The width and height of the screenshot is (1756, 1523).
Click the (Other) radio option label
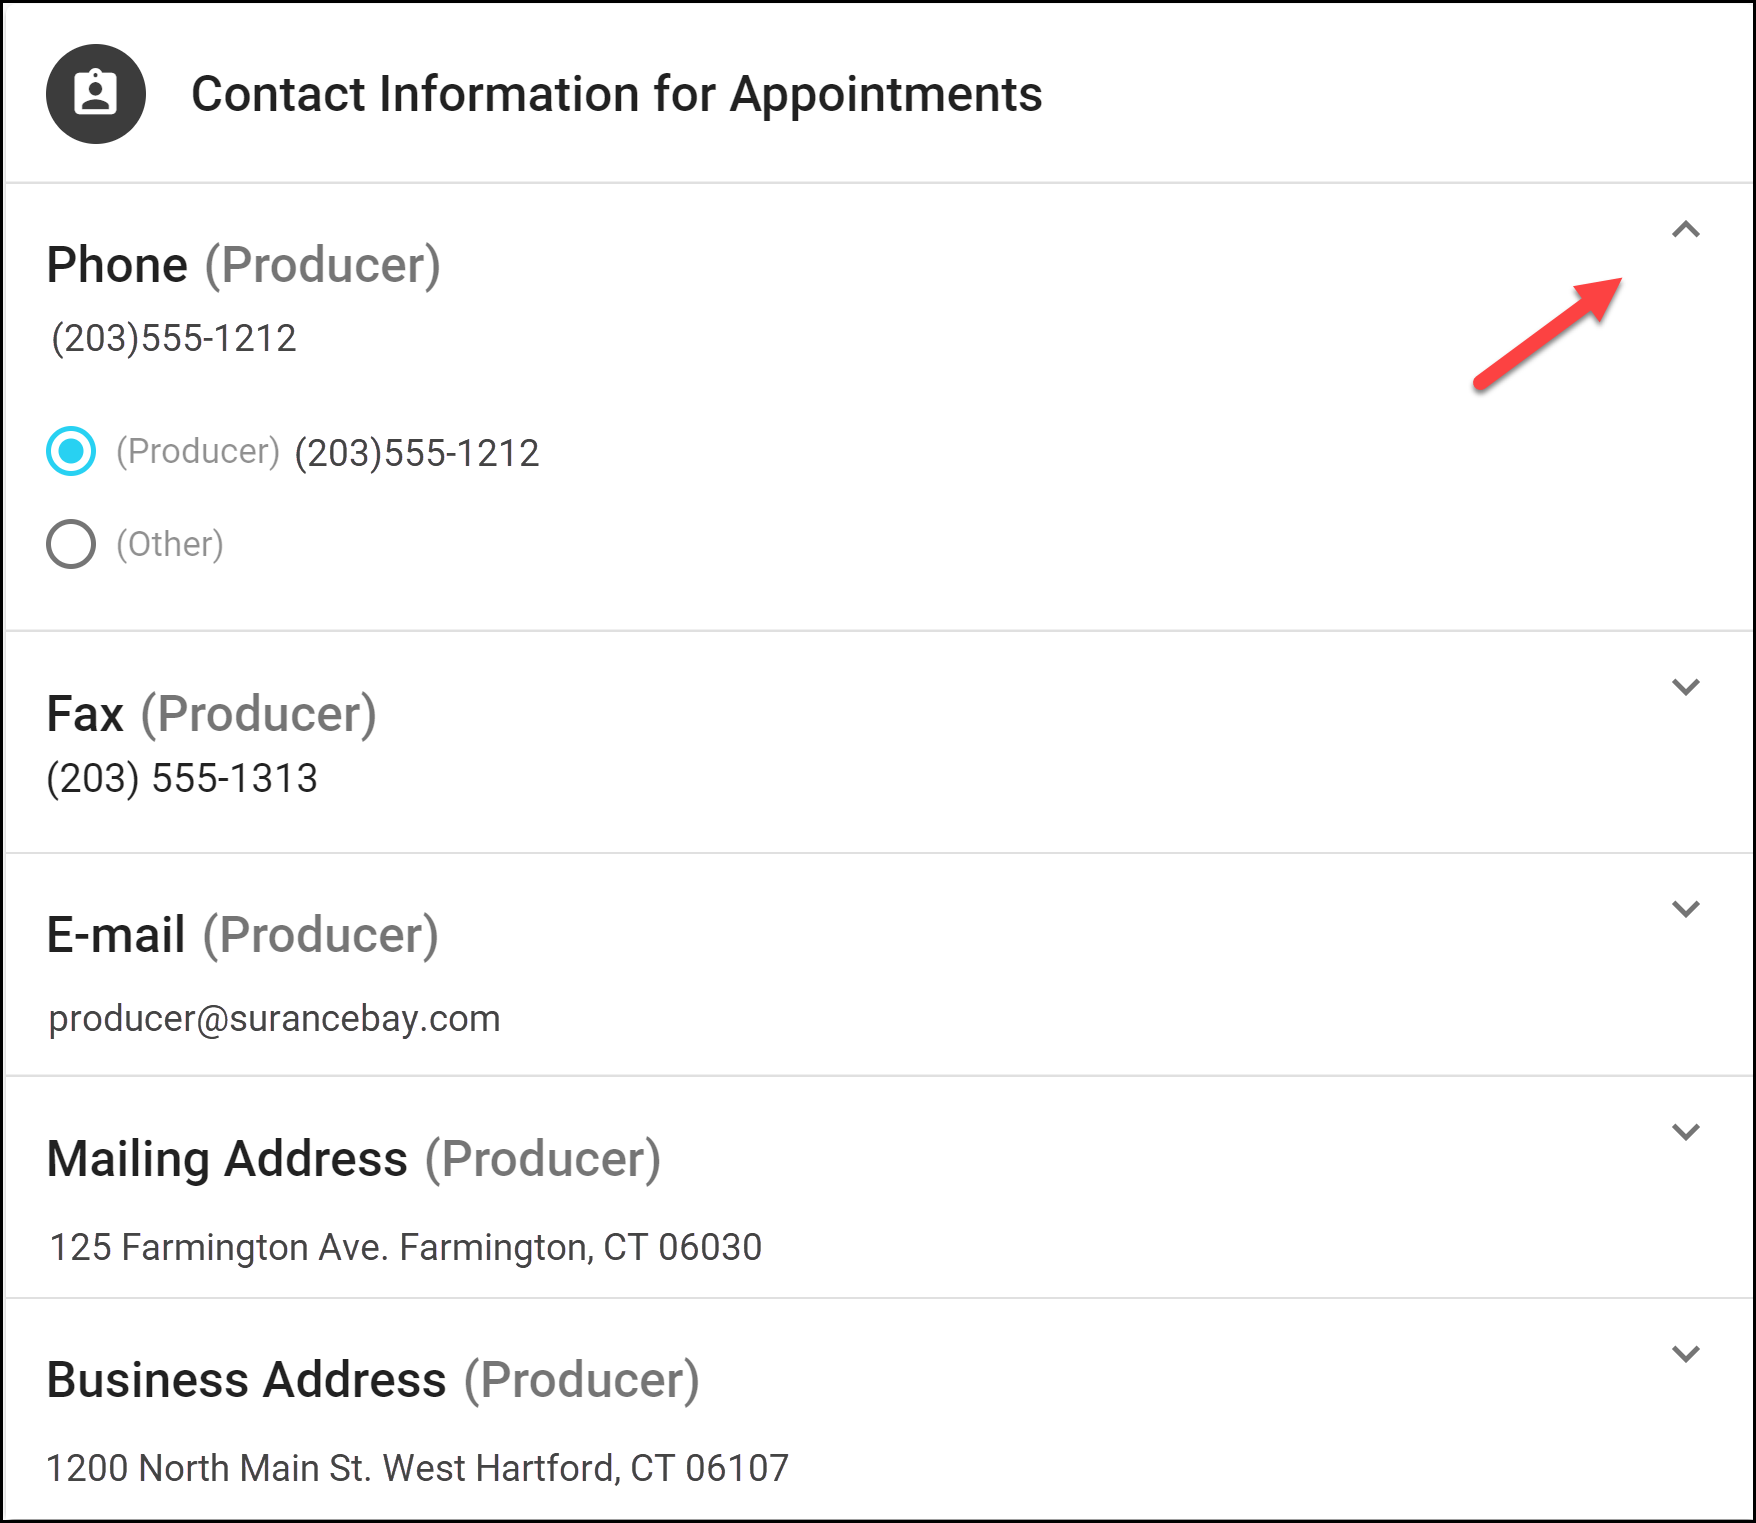(x=170, y=544)
